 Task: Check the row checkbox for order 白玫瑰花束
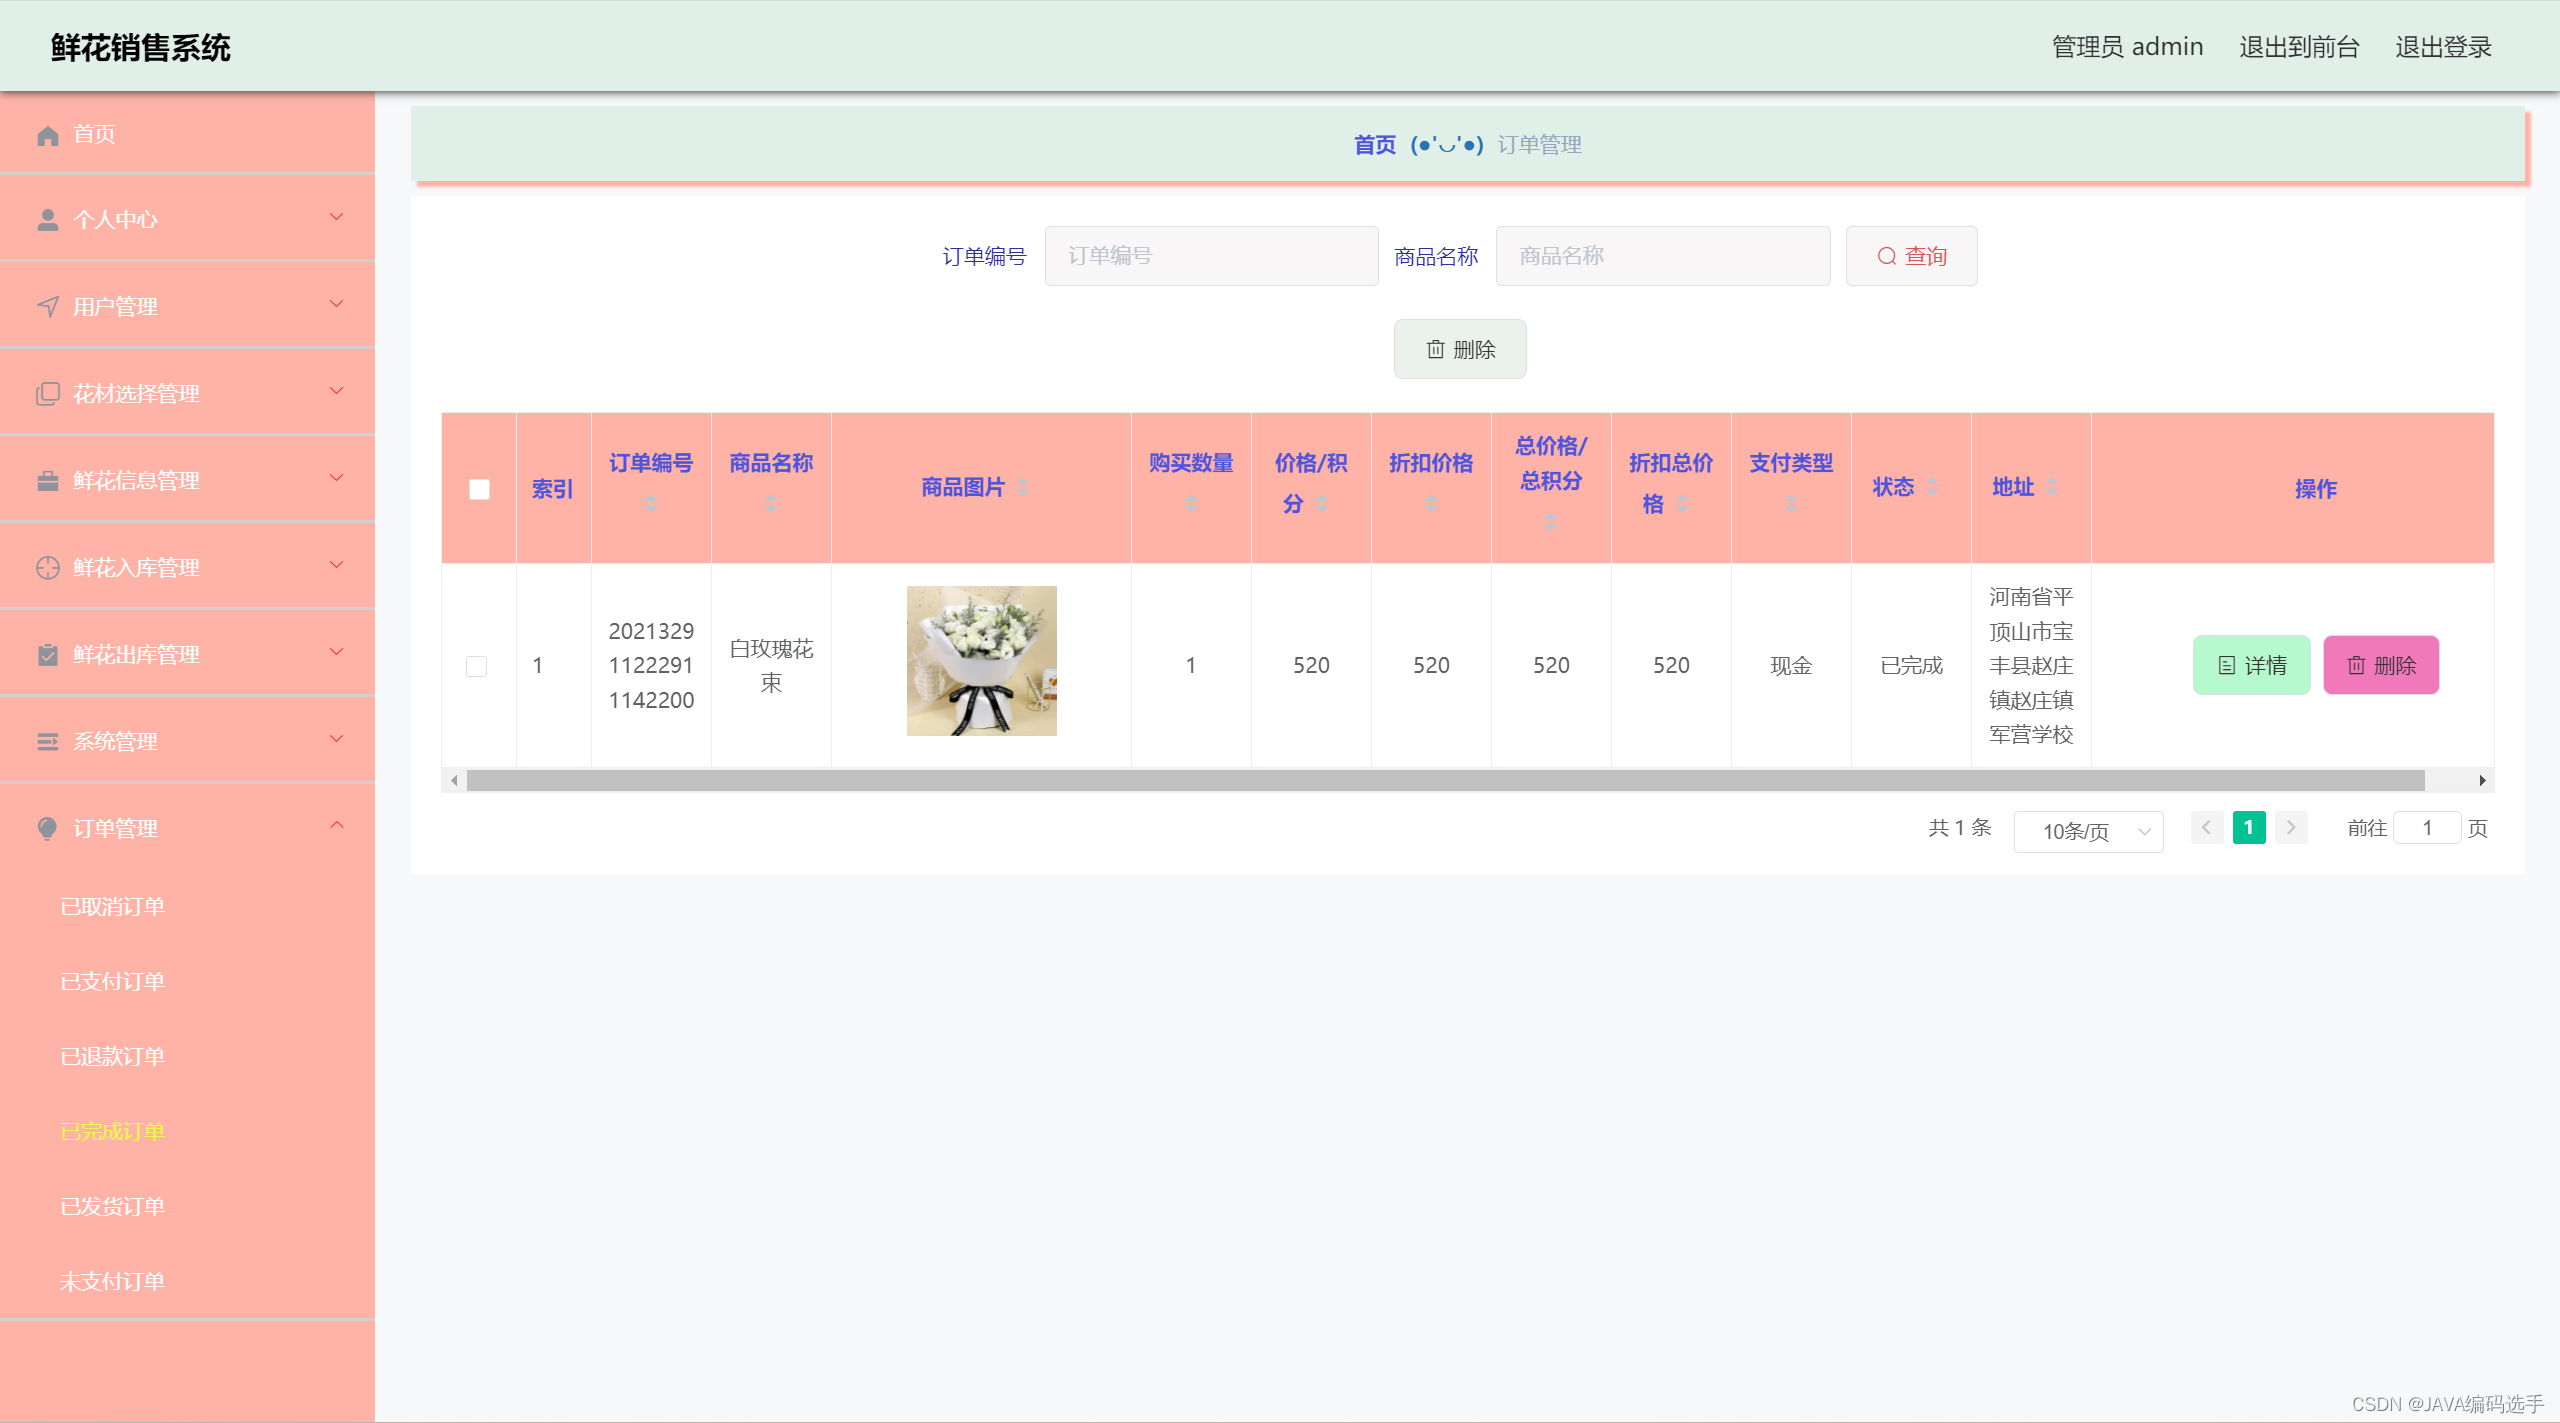click(477, 666)
